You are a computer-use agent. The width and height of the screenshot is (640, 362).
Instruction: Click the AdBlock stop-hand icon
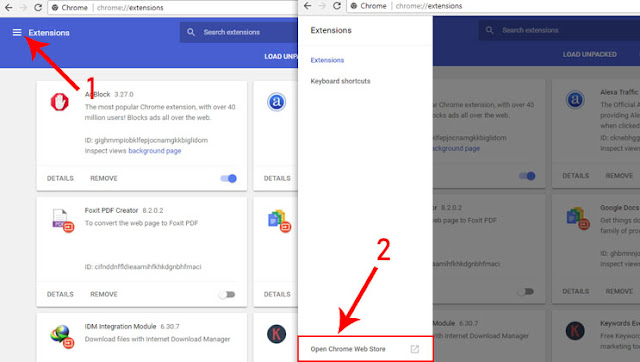tap(60, 102)
